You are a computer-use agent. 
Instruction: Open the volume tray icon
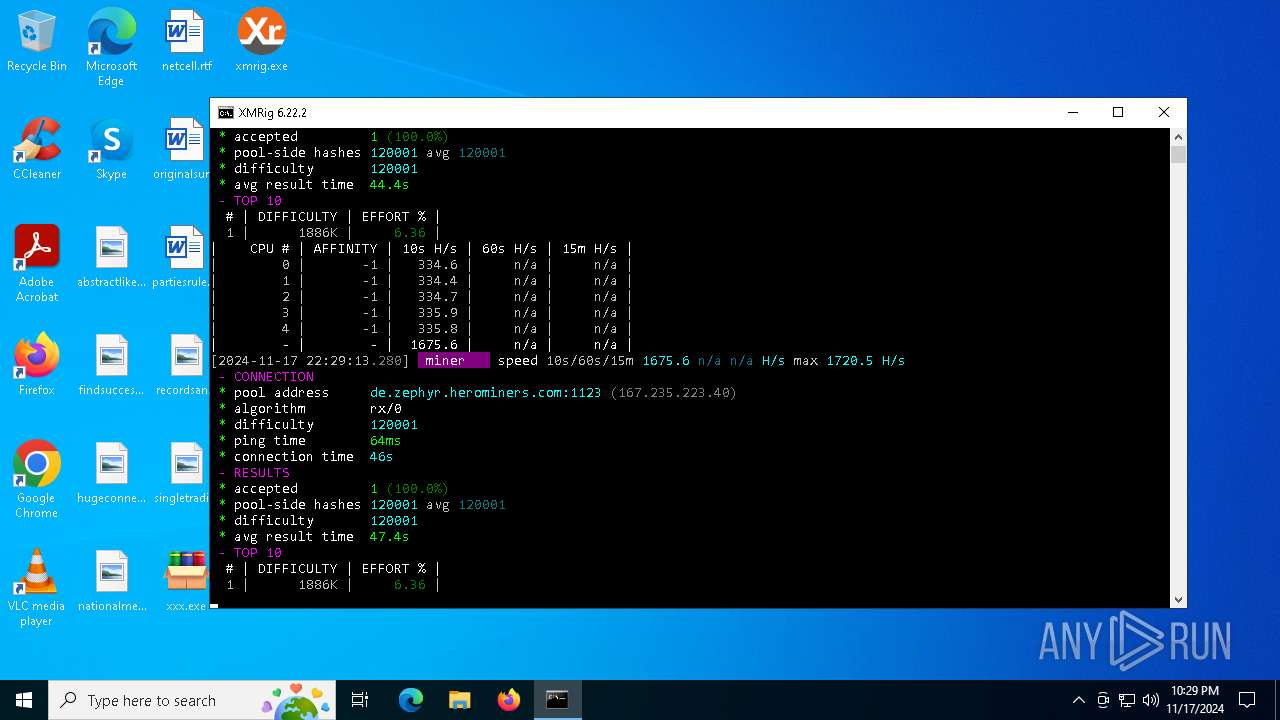(x=1151, y=700)
